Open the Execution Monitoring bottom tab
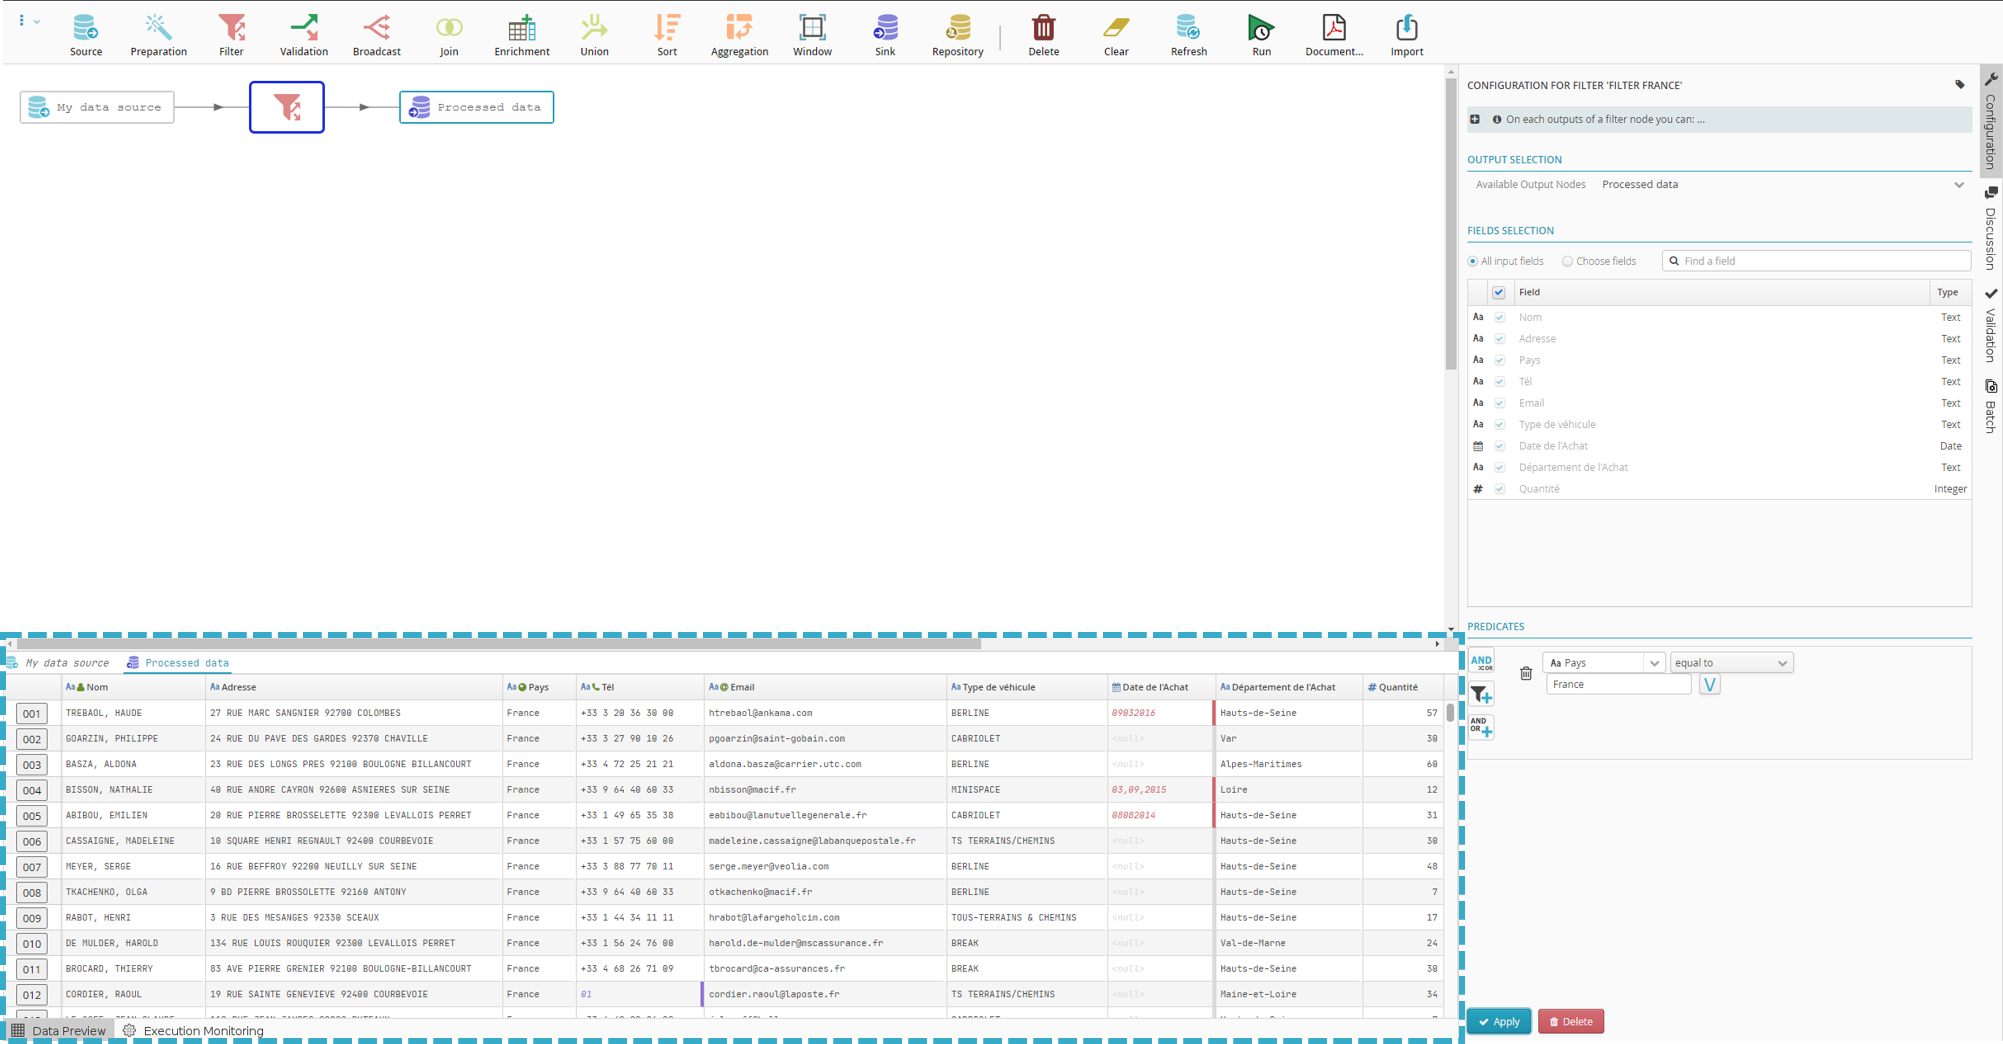 click(x=193, y=1031)
